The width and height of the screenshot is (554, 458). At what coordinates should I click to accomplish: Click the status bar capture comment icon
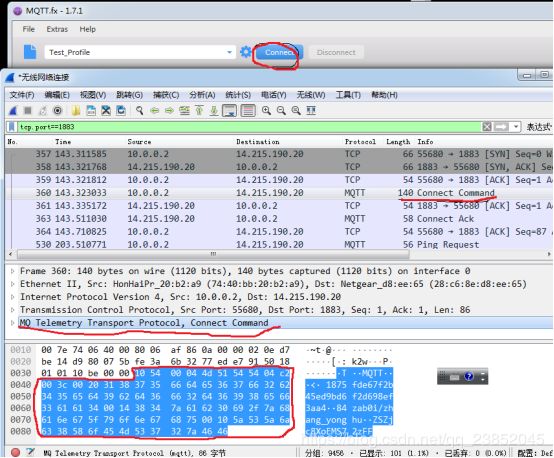pyautogui.click(x=30, y=452)
